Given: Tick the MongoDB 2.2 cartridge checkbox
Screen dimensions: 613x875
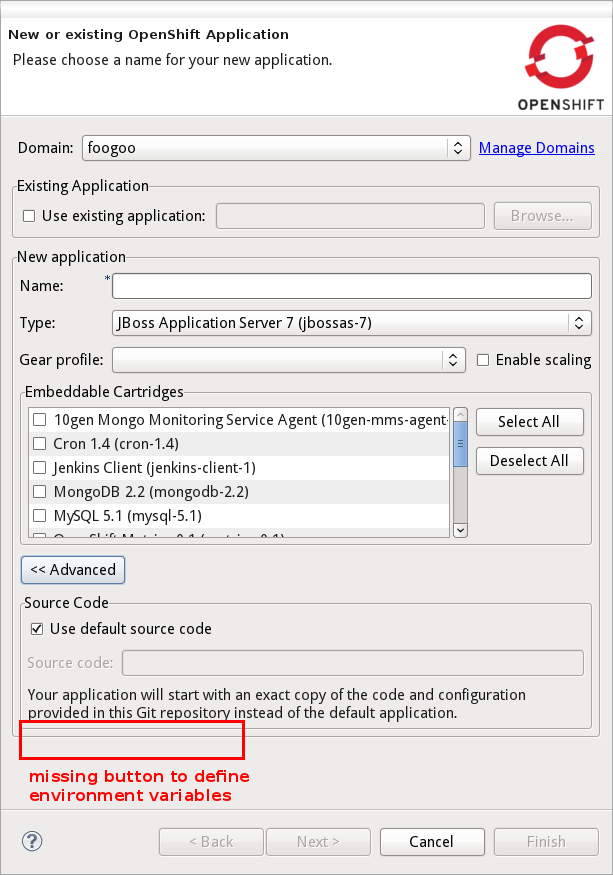Looking at the screenshot, I should coord(40,492).
